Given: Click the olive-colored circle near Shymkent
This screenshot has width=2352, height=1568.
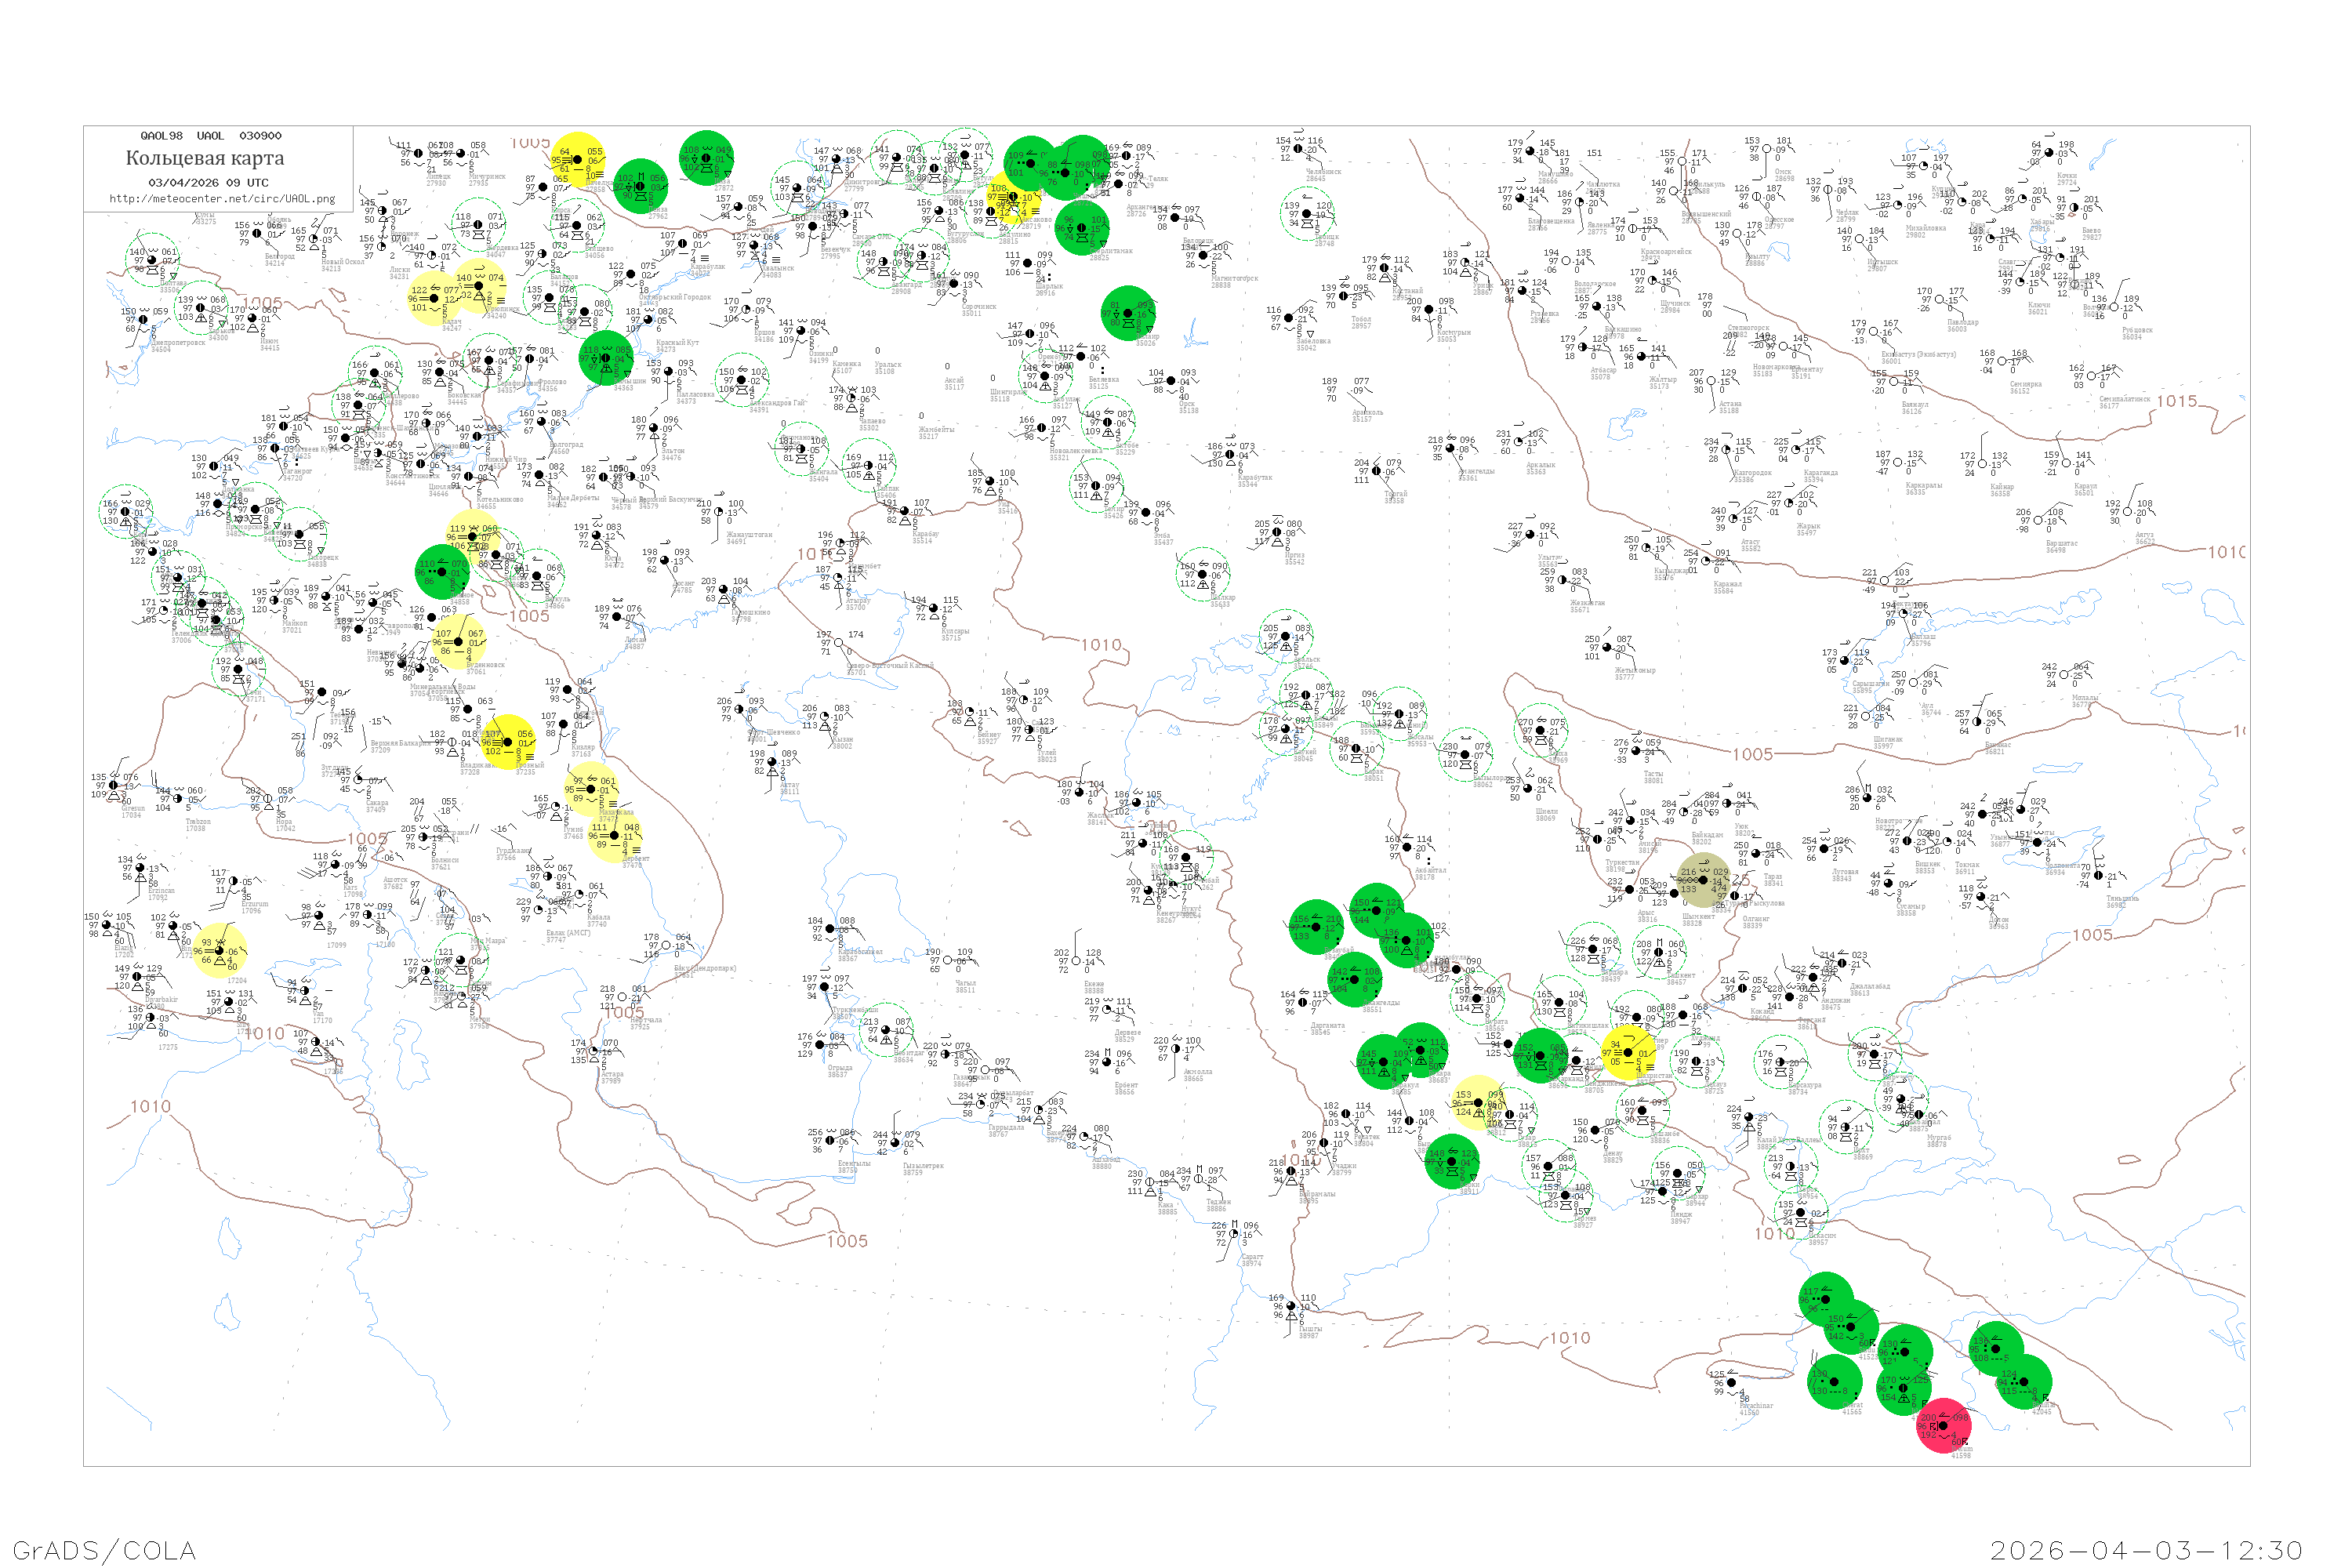Looking at the screenshot, I should [1703, 880].
